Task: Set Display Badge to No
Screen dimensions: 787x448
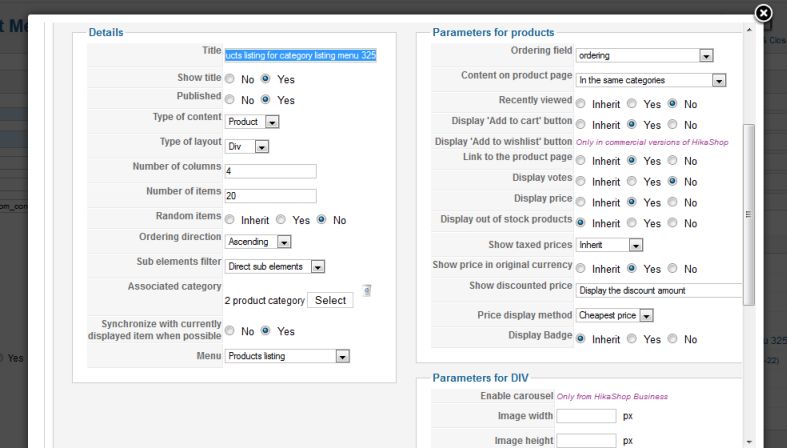Action: [x=673, y=339]
